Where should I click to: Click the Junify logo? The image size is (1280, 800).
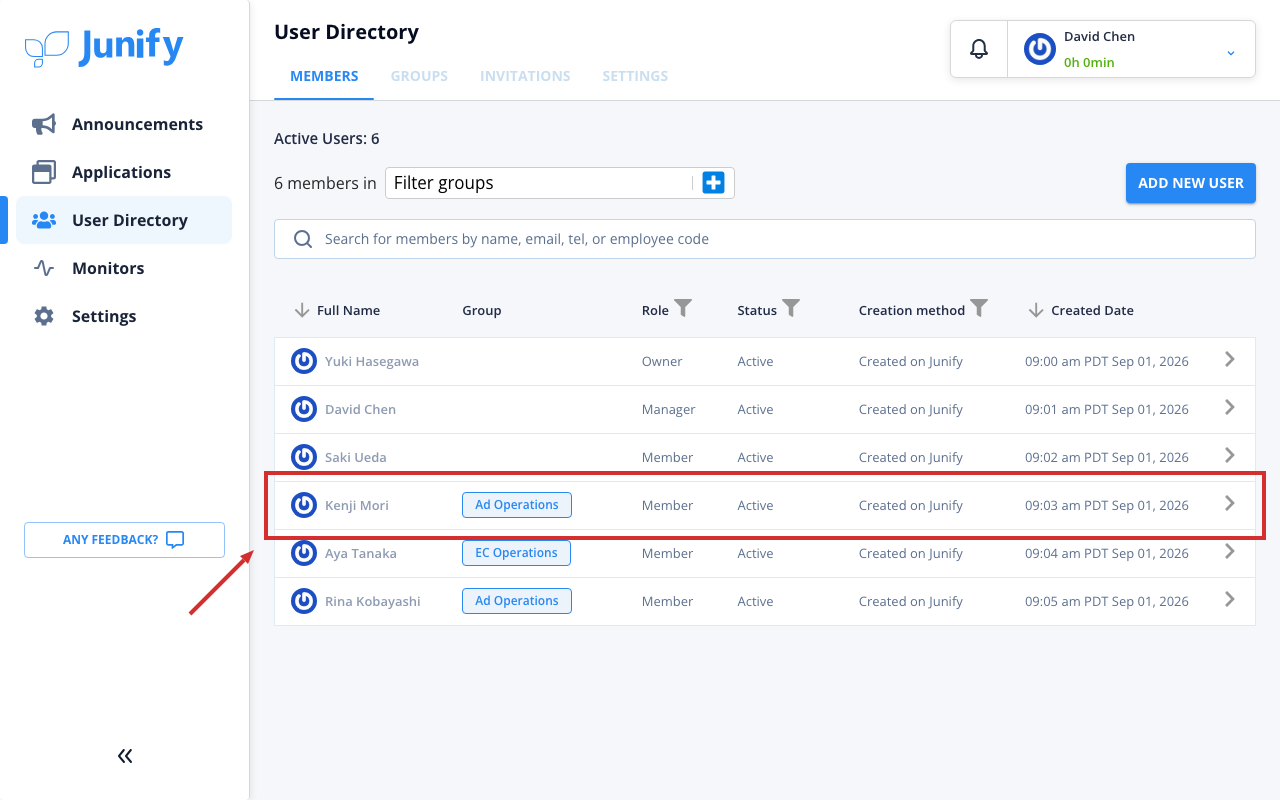click(104, 47)
